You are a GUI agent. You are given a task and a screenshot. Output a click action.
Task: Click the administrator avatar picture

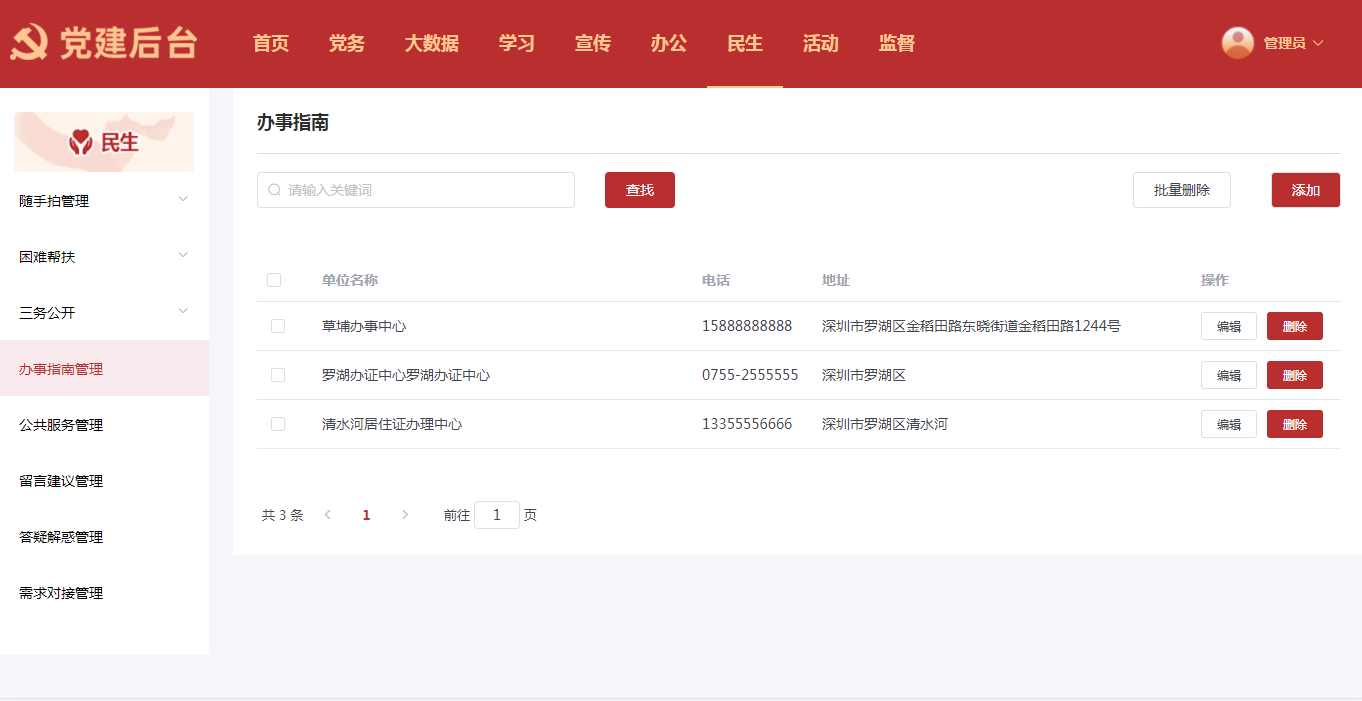click(x=1237, y=43)
